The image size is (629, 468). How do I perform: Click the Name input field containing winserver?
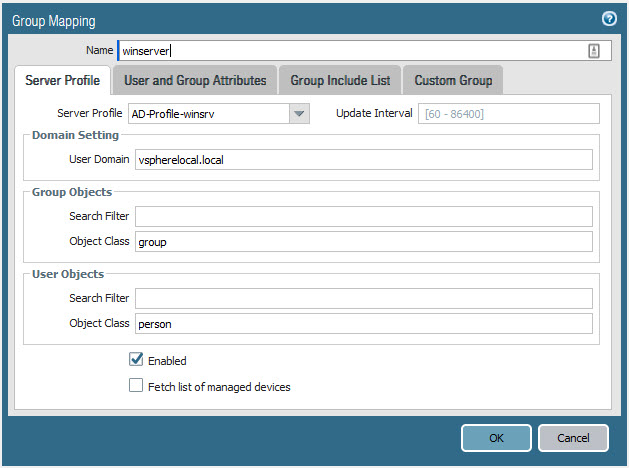click(350, 51)
